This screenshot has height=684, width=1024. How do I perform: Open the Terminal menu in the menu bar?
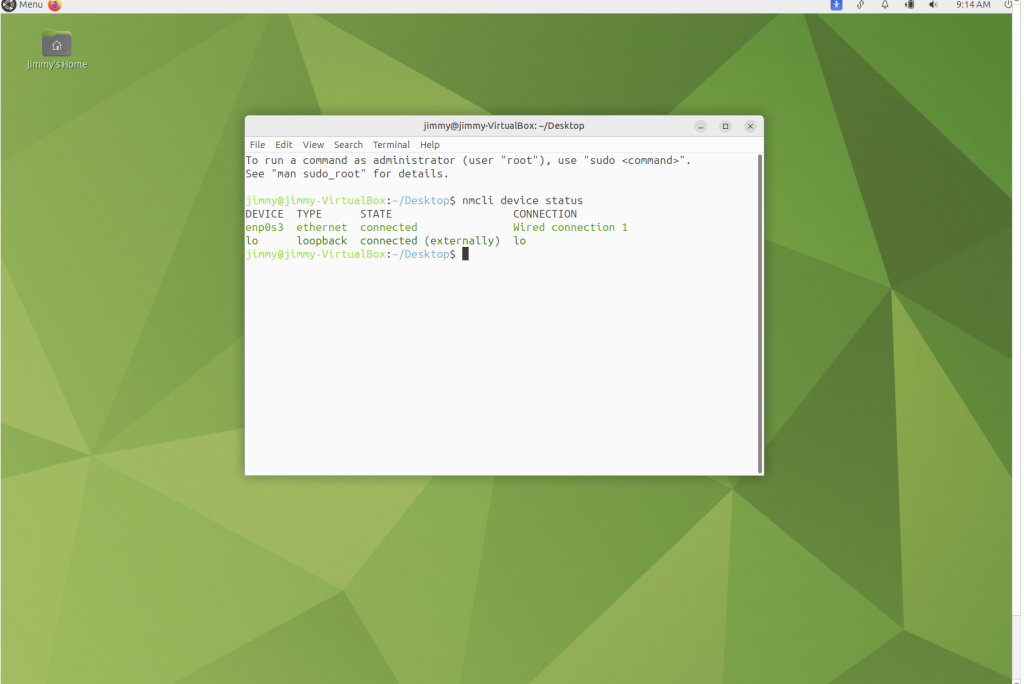tap(391, 144)
